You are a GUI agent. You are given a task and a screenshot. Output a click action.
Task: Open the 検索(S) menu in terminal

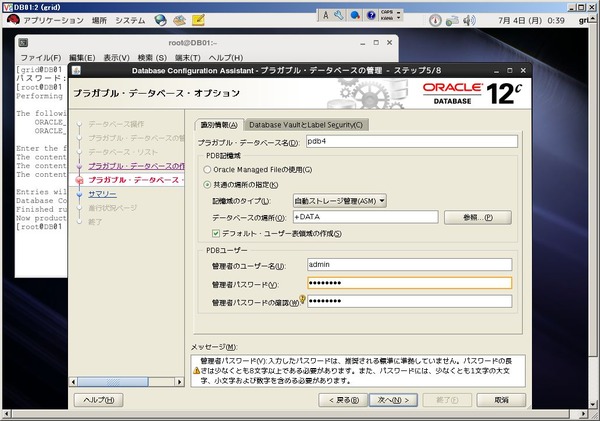pyautogui.click(x=152, y=57)
